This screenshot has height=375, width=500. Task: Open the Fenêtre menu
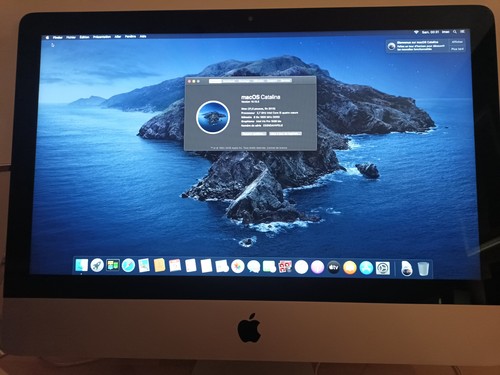130,36
